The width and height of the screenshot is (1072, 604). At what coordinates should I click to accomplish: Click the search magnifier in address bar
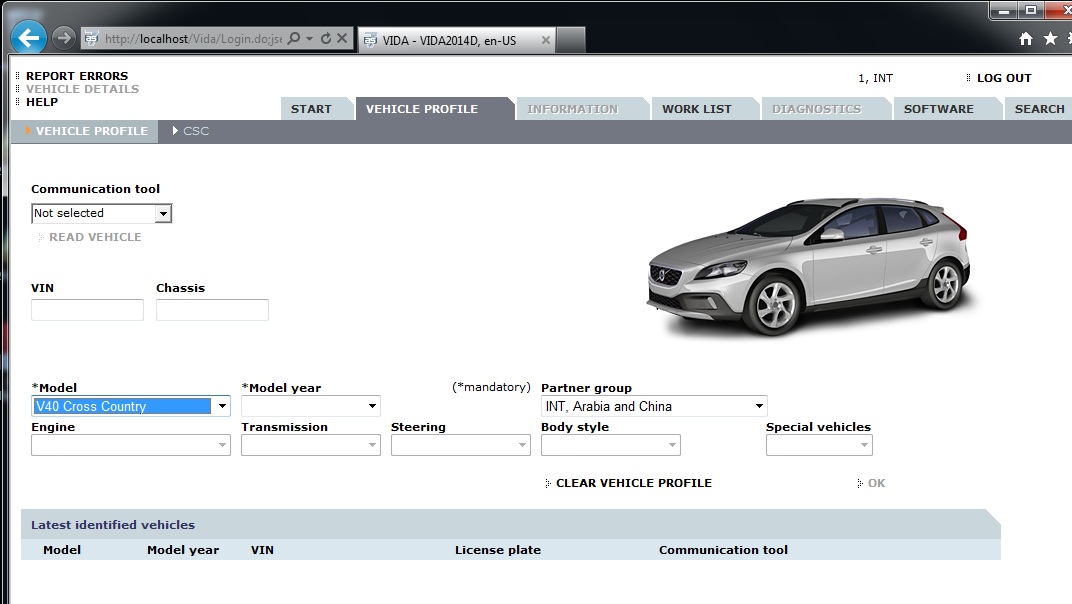click(x=294, y=38)
